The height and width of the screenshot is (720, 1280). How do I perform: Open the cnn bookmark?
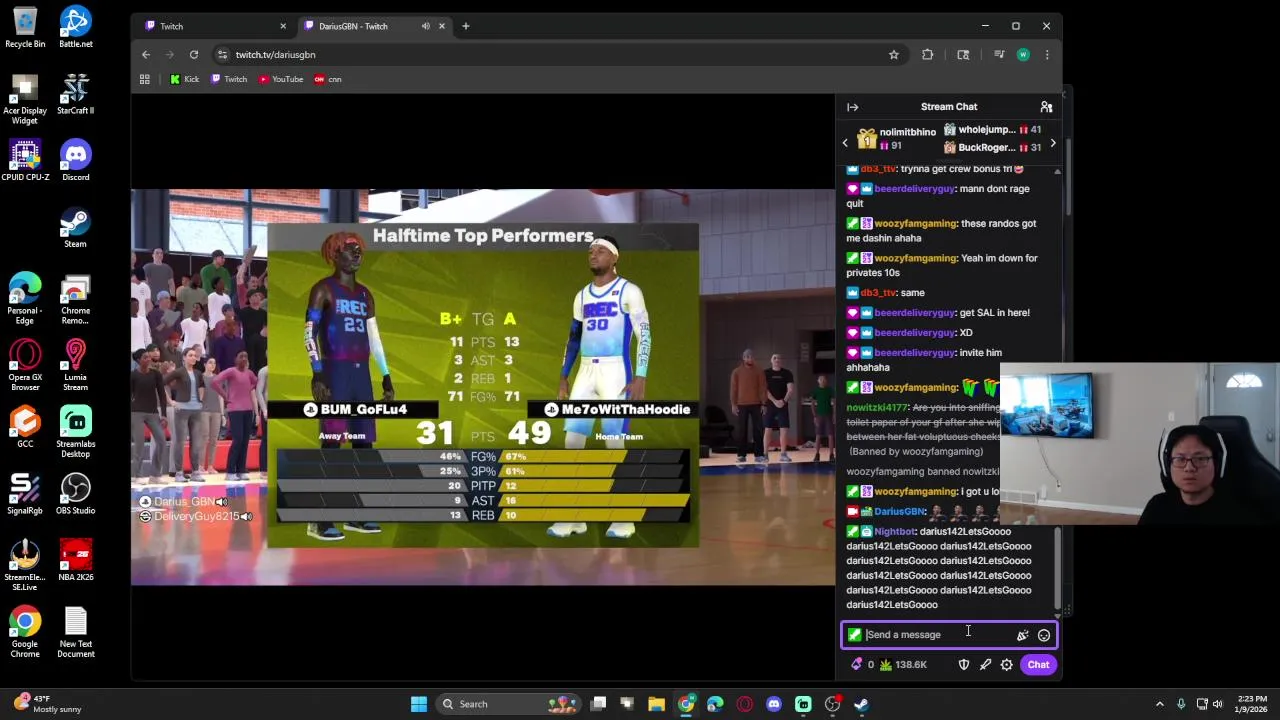coord(328,79)
